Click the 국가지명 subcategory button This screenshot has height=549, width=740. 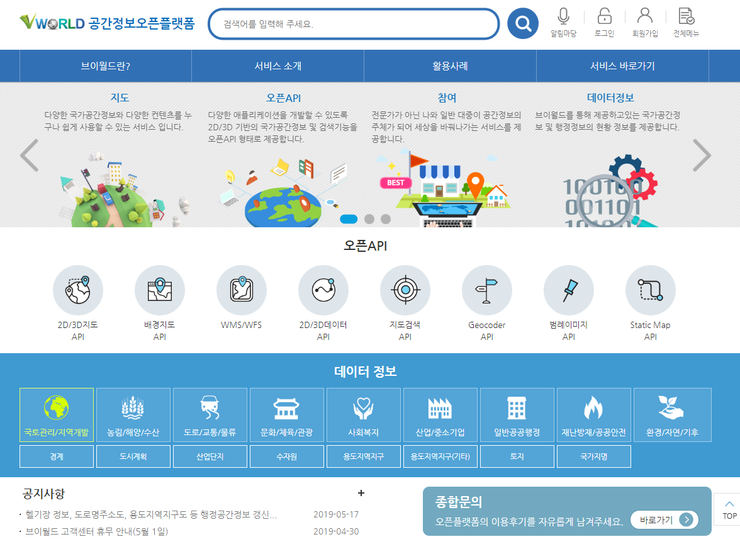pos(594,456)
